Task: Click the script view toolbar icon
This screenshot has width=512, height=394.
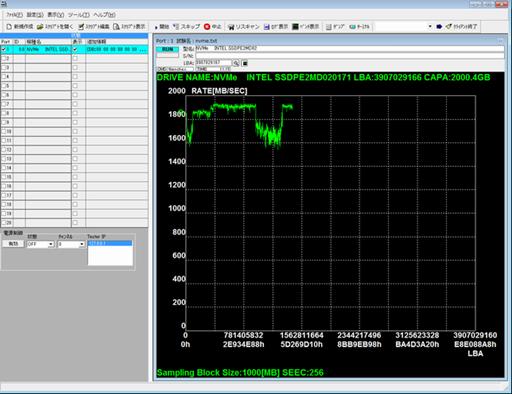Action: pos(116,26)
